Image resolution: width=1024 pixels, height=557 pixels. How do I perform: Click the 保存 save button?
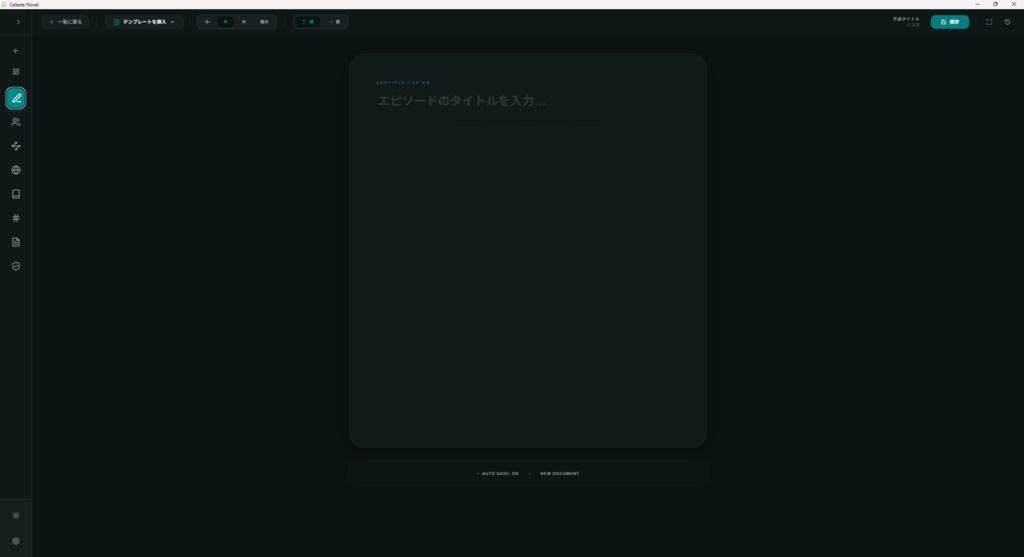click(x=950, y=22)
